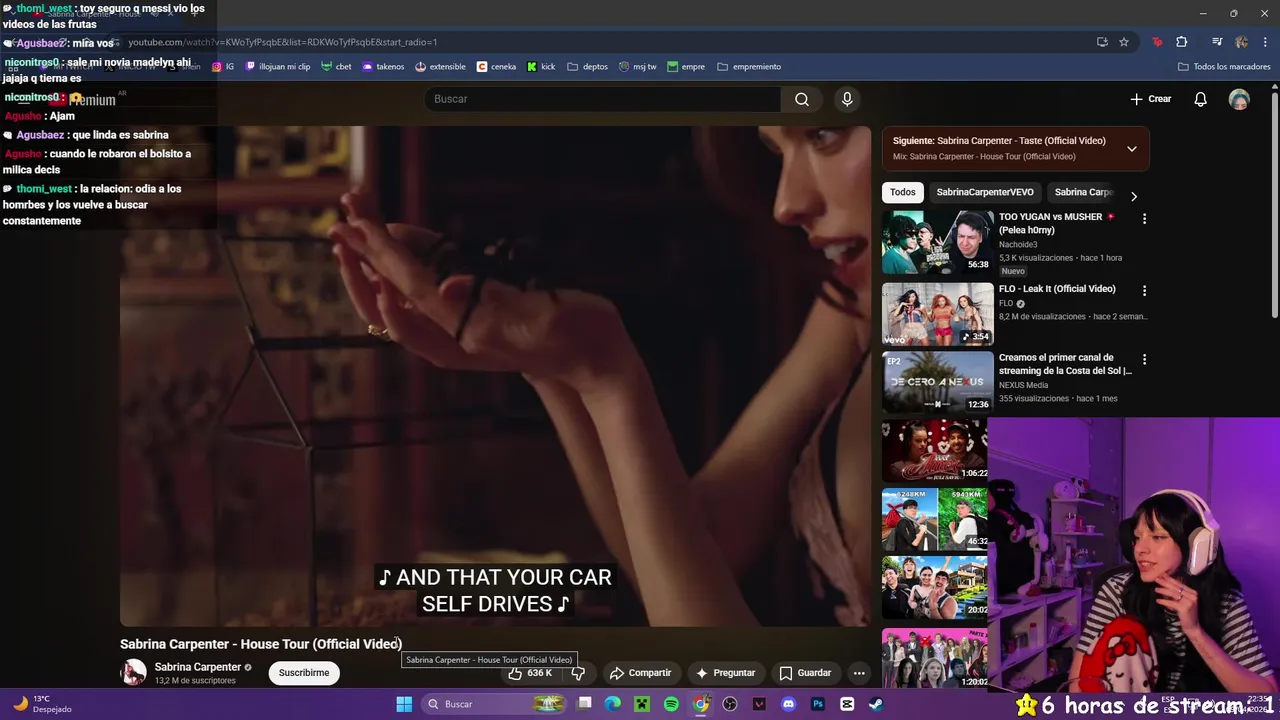
Task: Open the weather widget showing 13°C
Action: tap(42, 704)
